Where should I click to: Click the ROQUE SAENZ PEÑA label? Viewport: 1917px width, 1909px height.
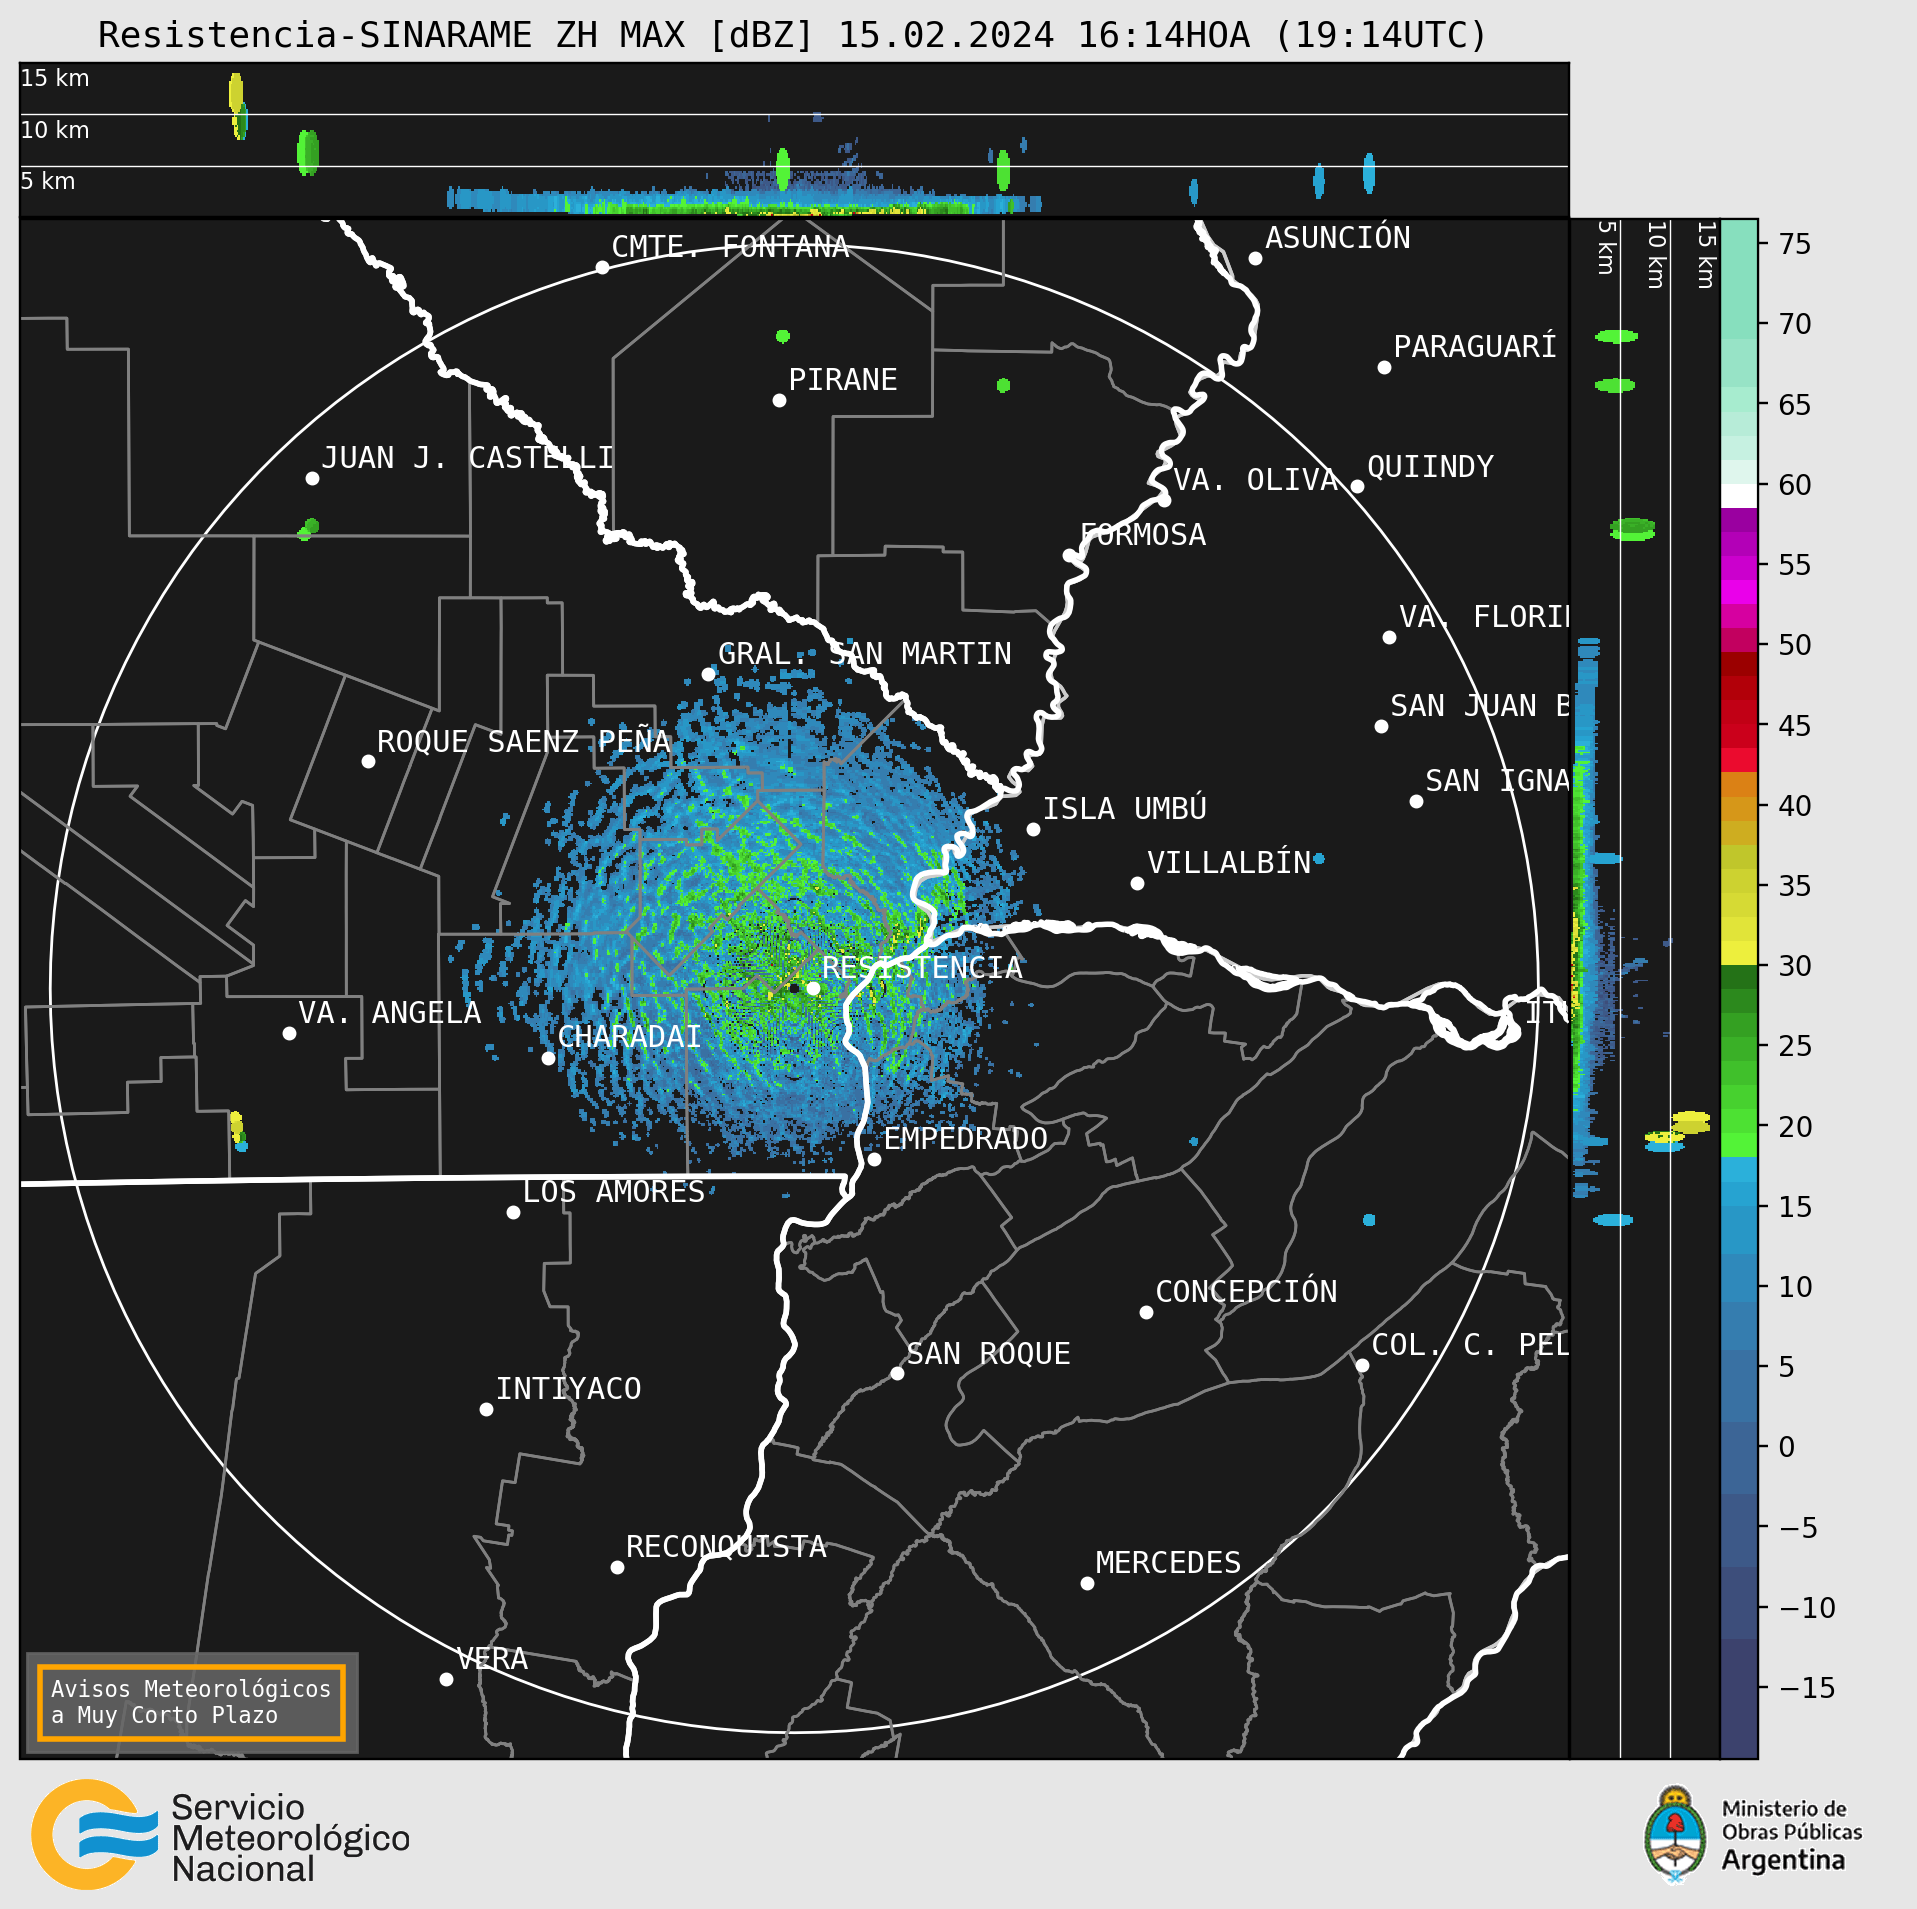[x=523, y=741]
